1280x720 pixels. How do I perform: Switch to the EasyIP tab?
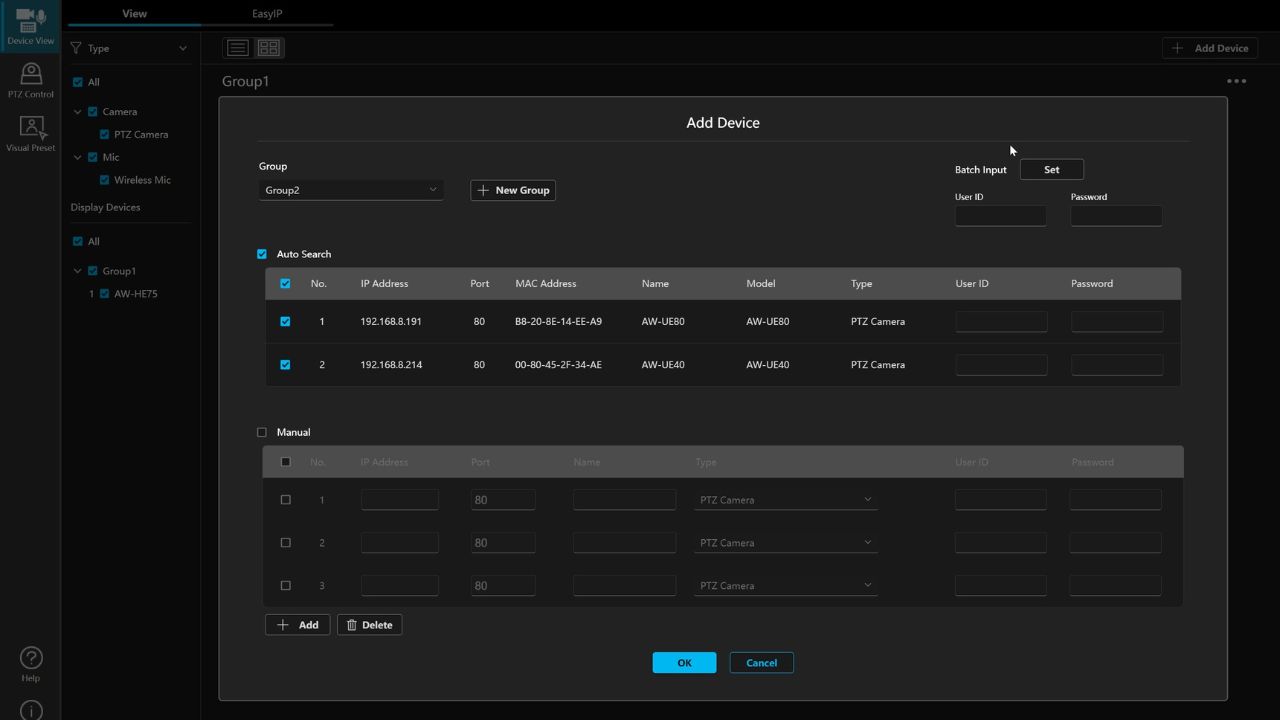point(267,14)
